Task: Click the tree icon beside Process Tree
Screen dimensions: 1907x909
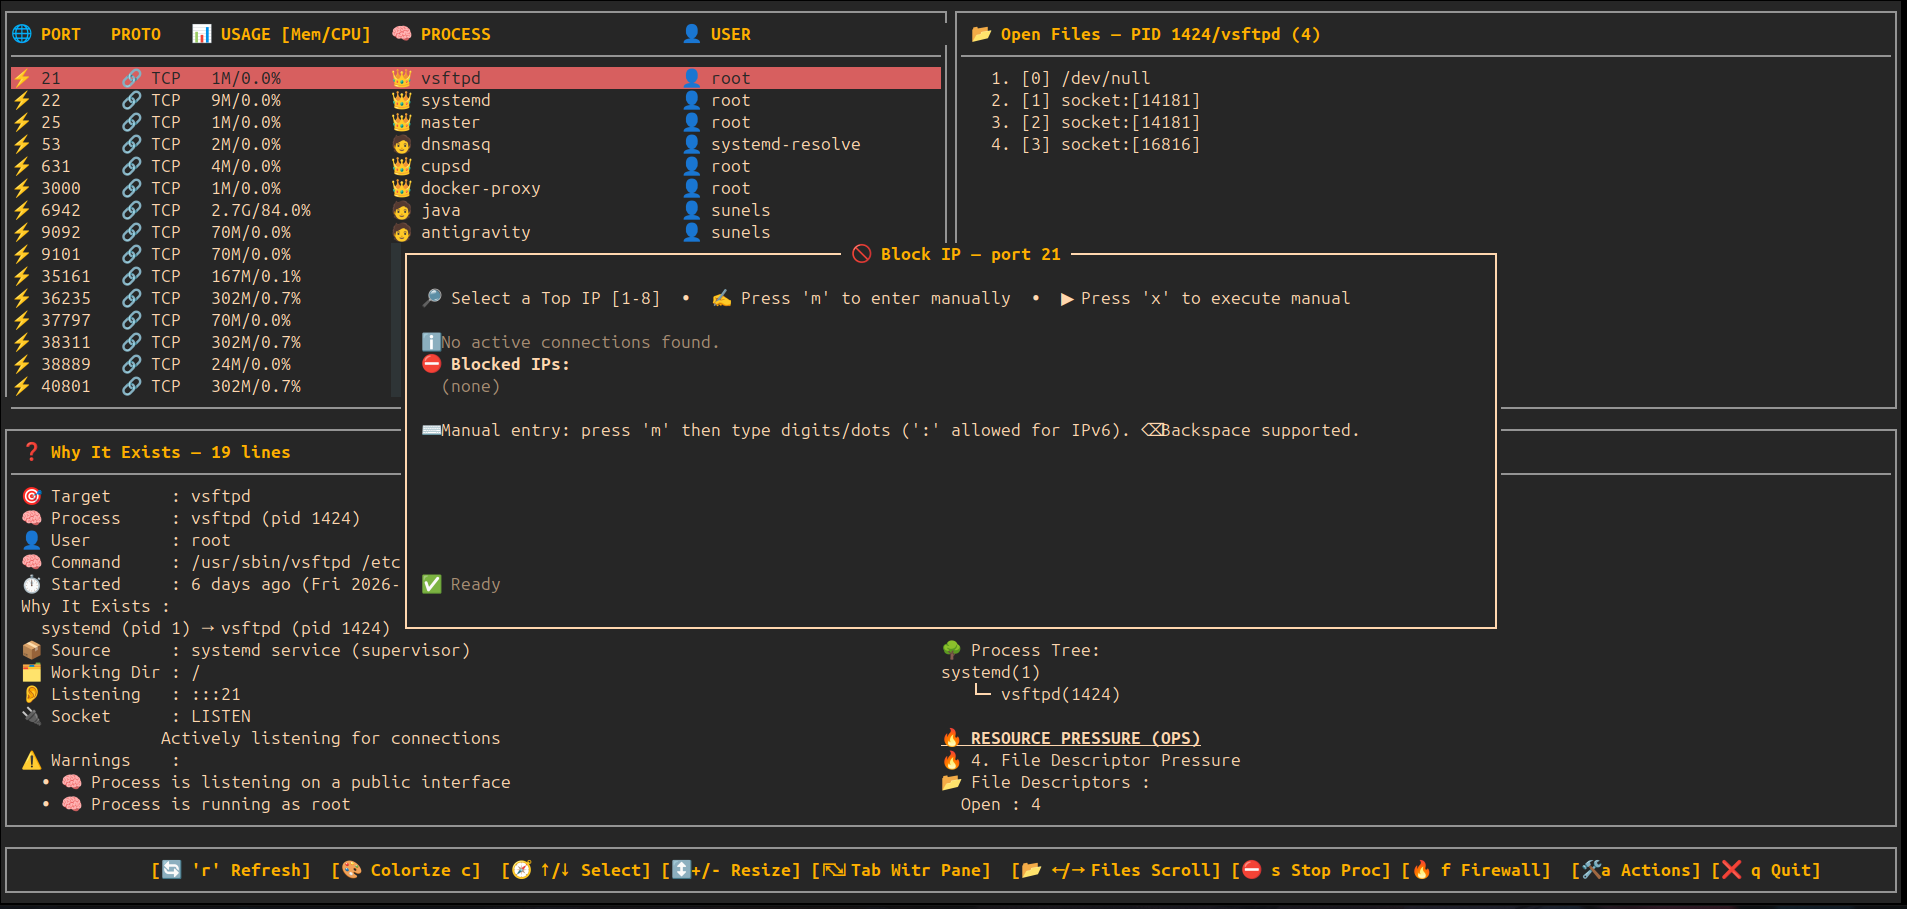Action: (x=951, y=650)
